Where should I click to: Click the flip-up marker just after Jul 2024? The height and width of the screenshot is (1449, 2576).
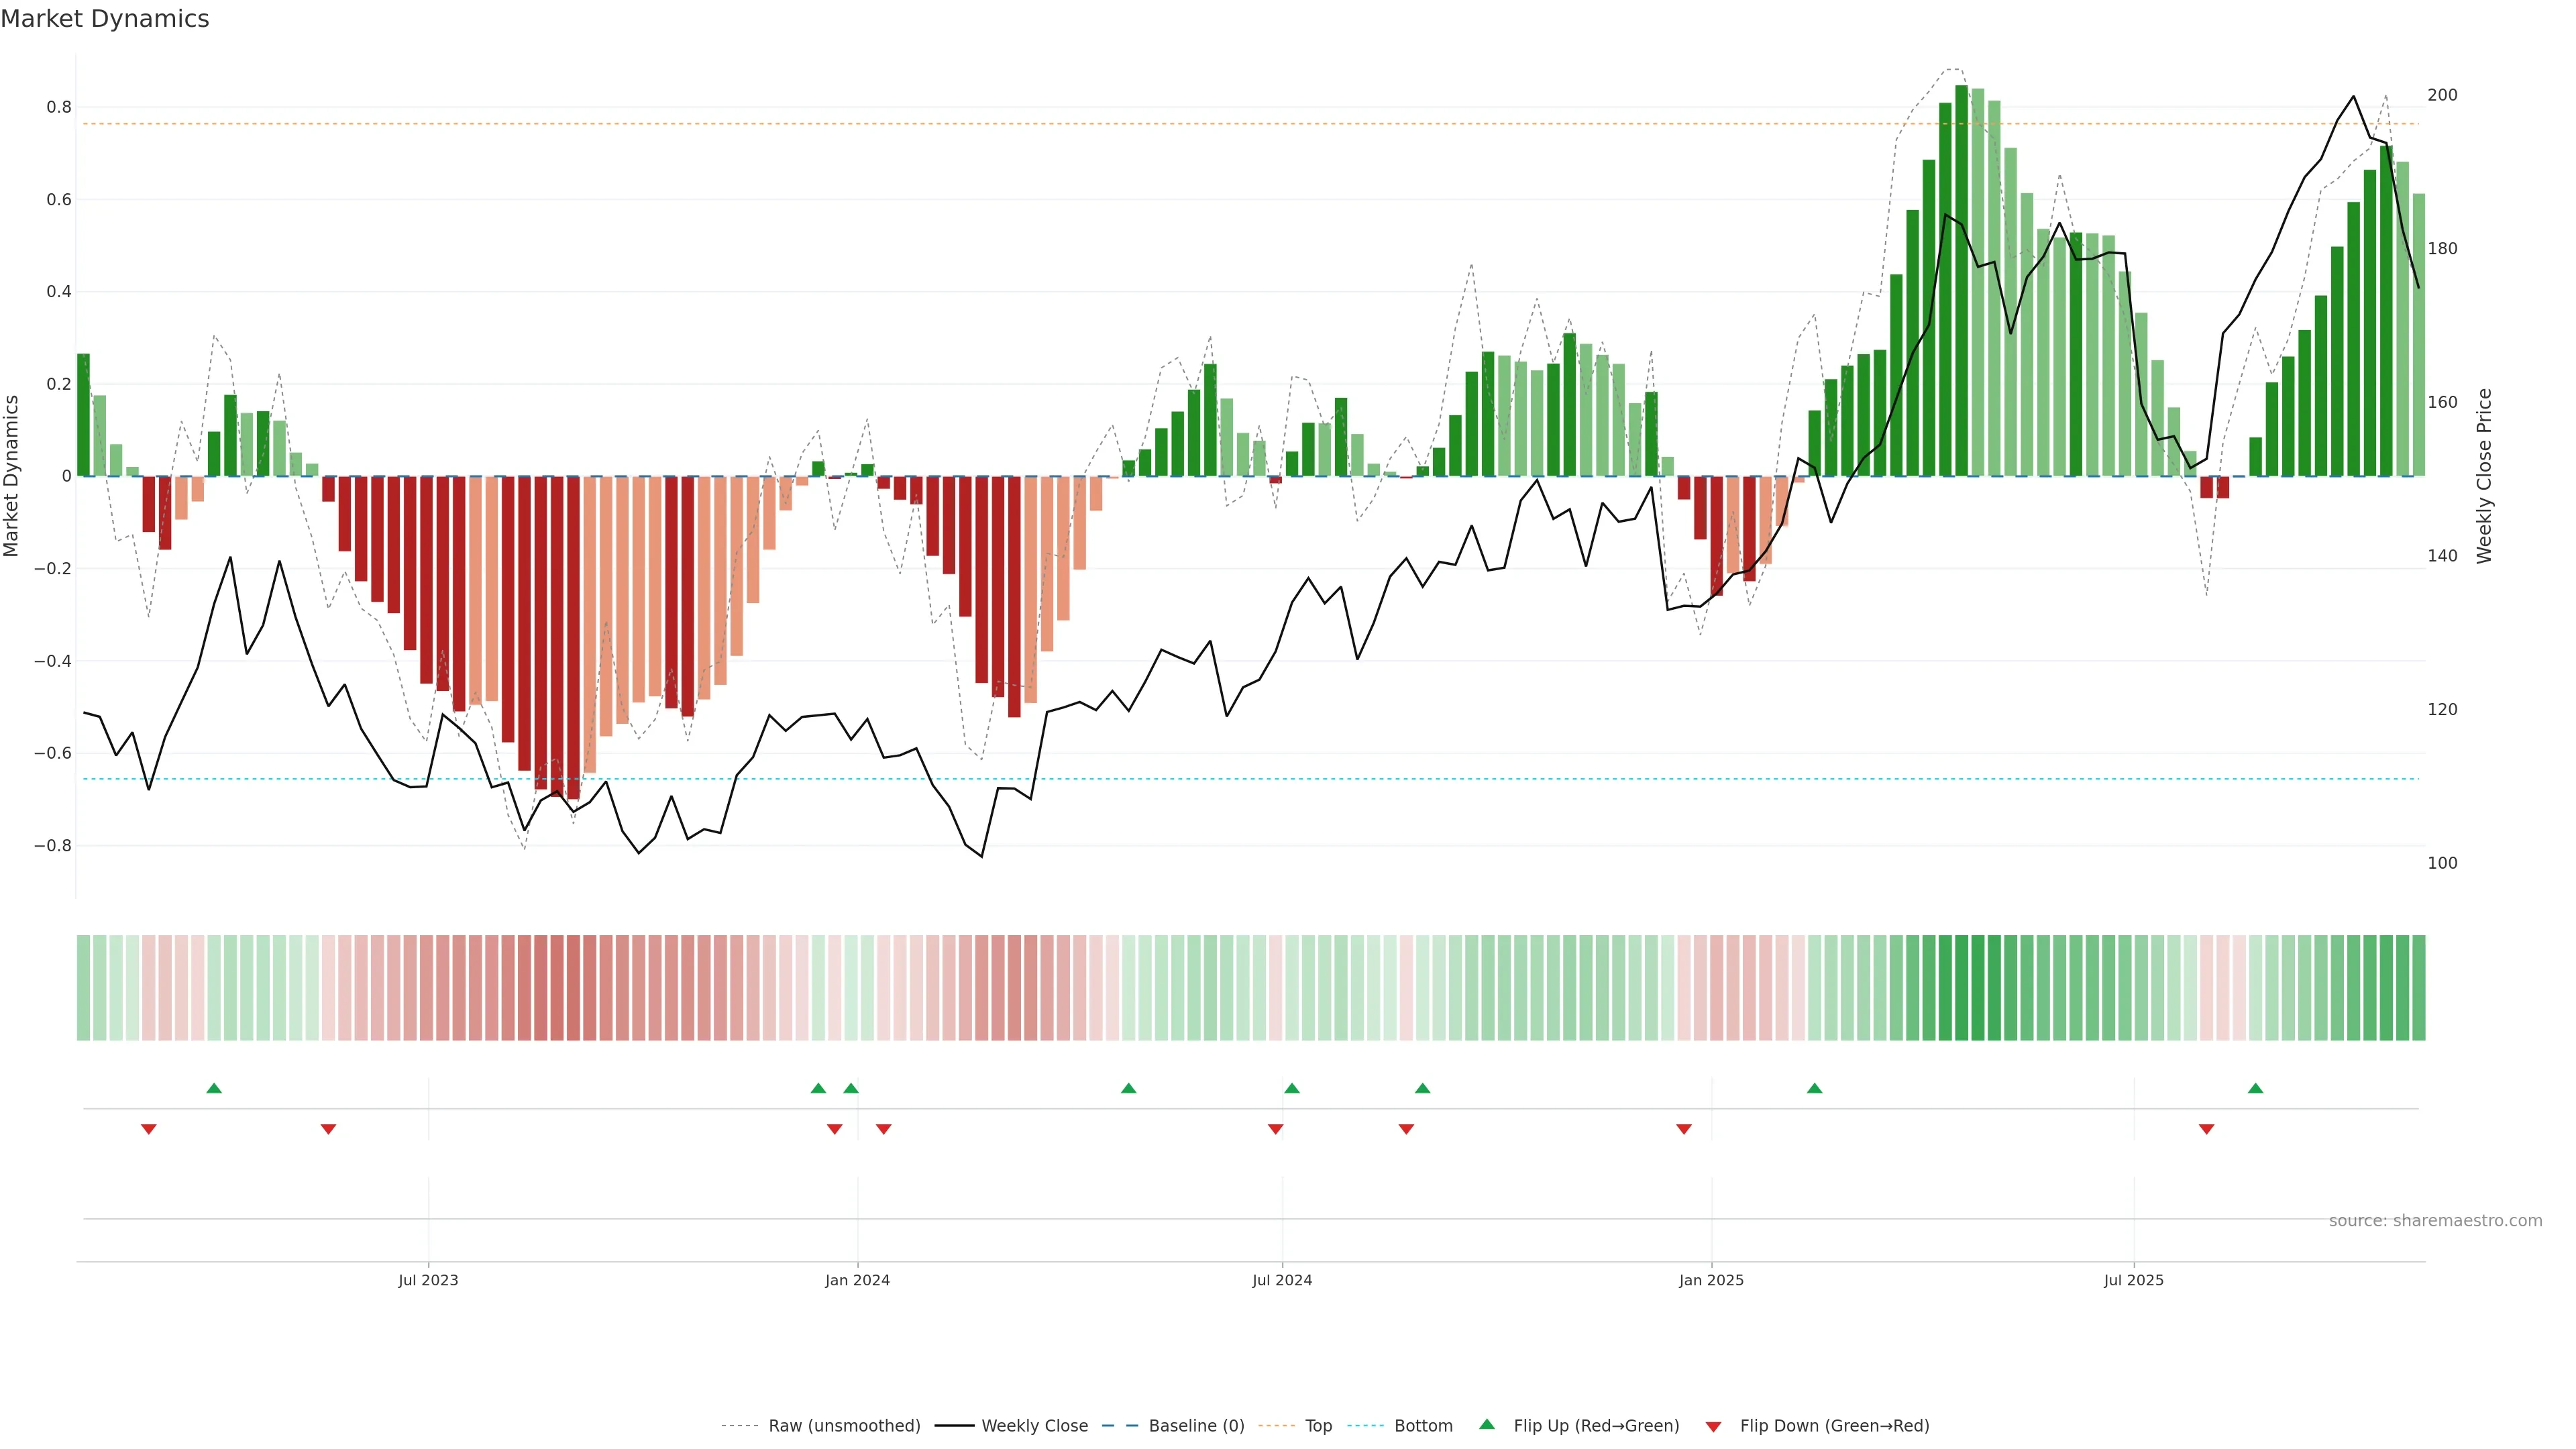pyautogui.click(x=1291, y=1088)
